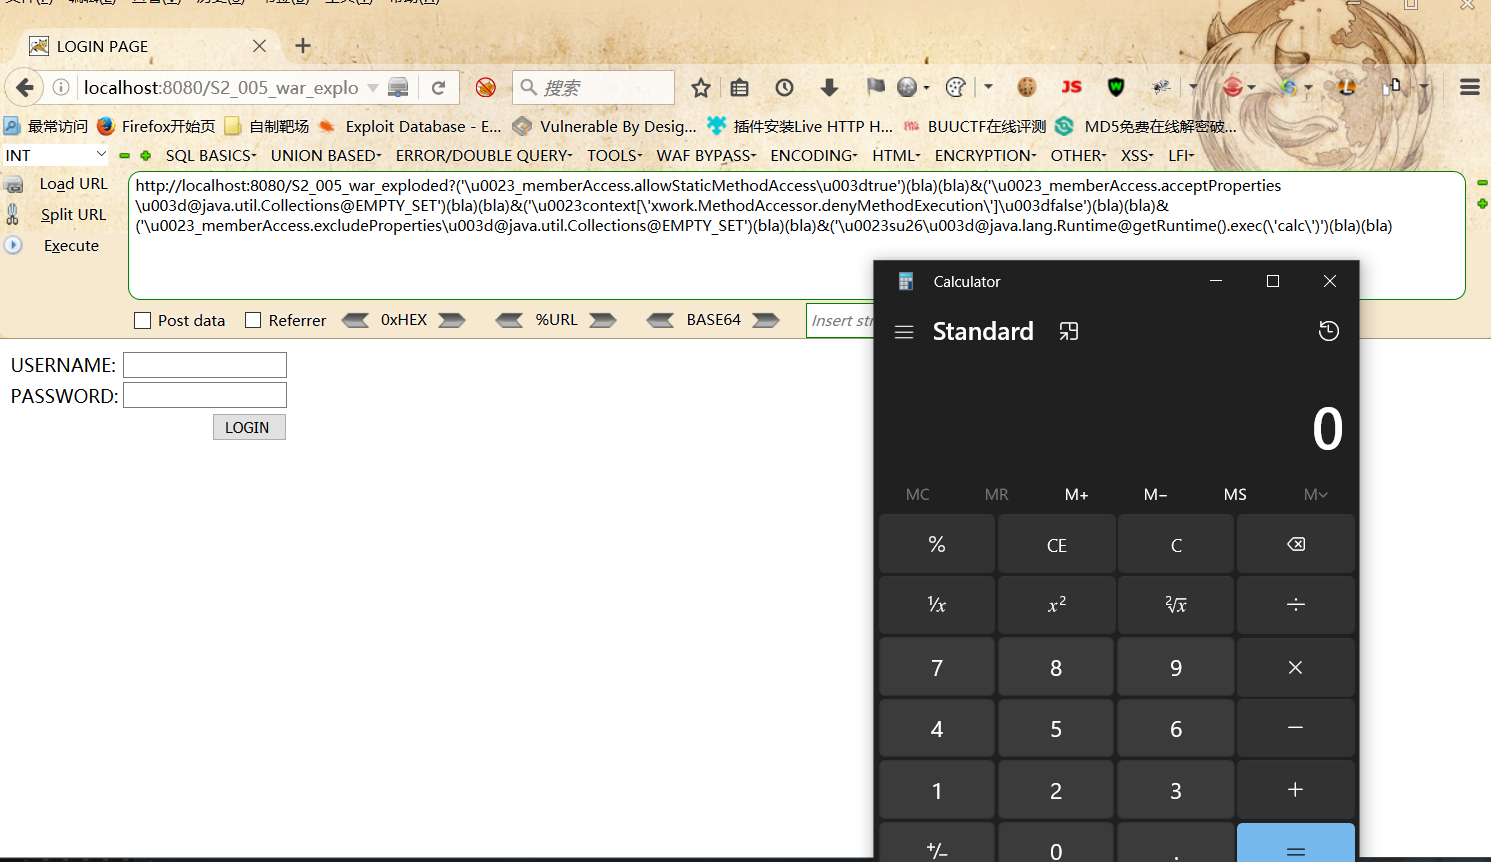Click the Calculator MS memory store button

tap(1235, 494)
